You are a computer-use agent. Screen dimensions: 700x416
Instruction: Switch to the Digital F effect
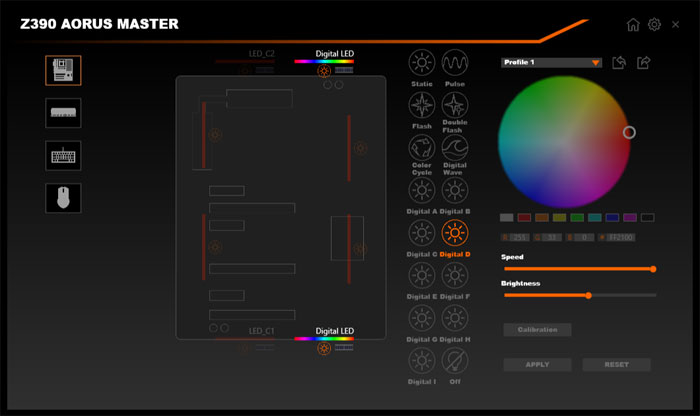tap(454, 275)
